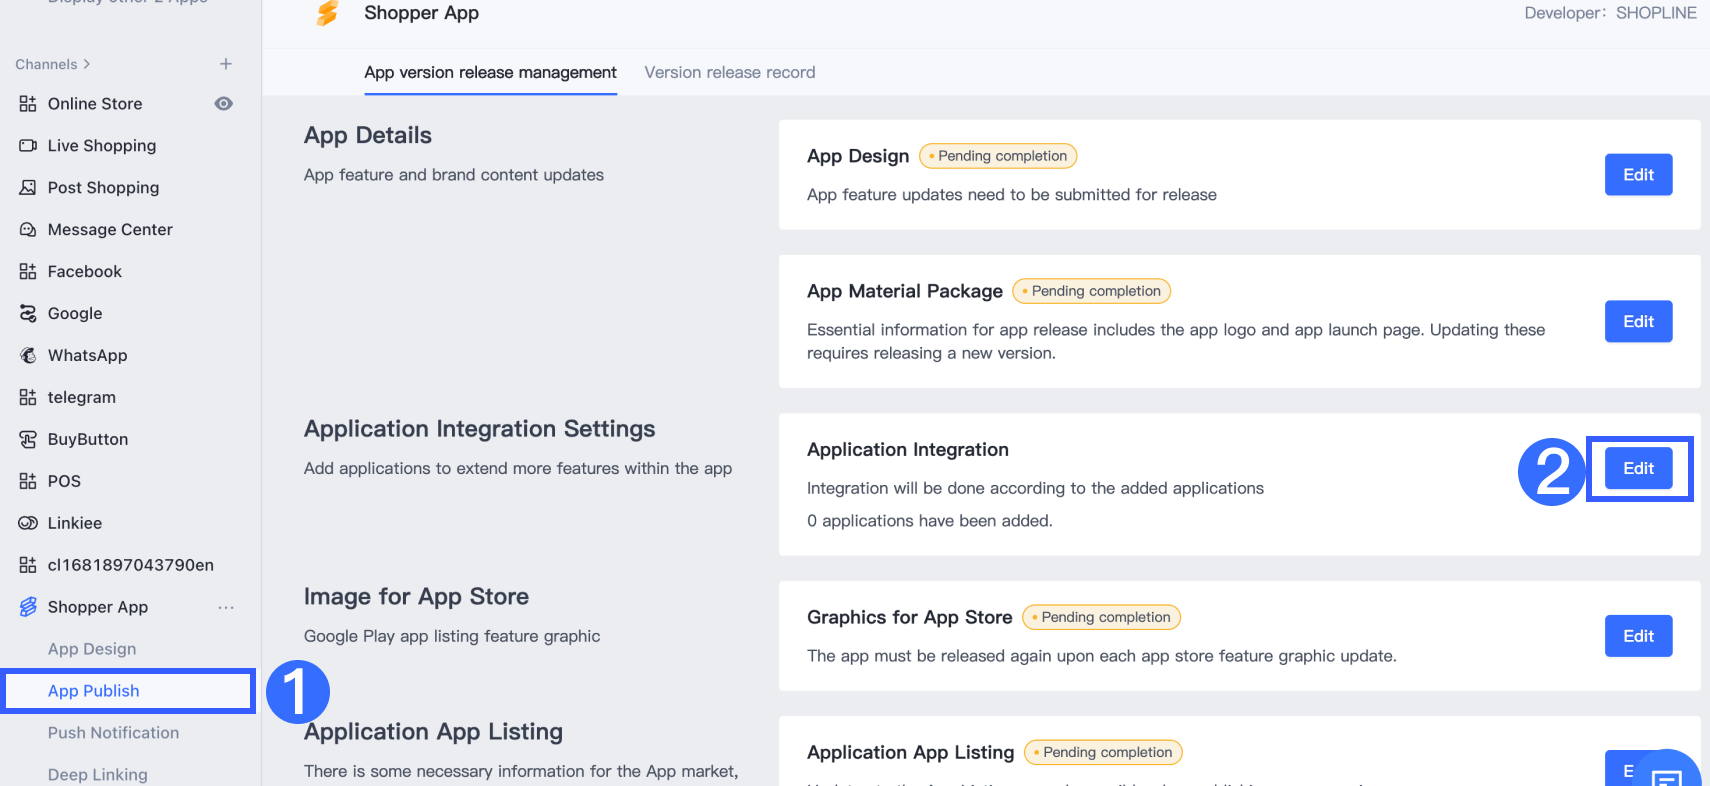Click the POS channel icon
Viewport: 1710px width, 786px height.
pyautogui.click(x=28, y=482)
